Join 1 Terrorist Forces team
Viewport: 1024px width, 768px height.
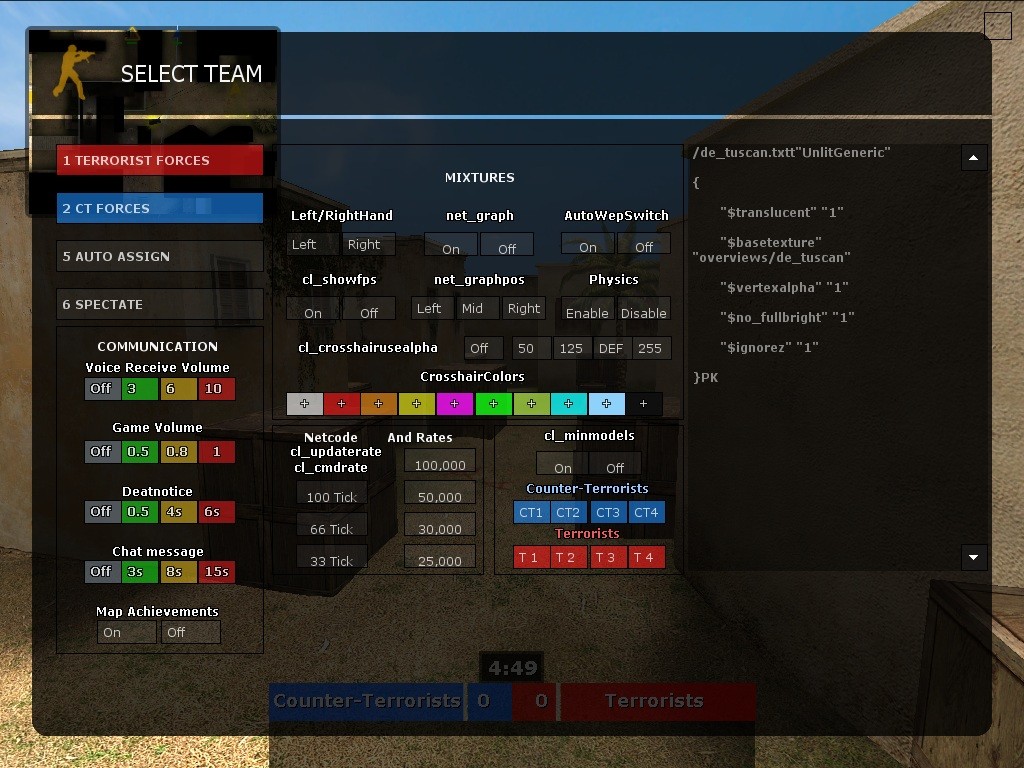click(160, 160)
